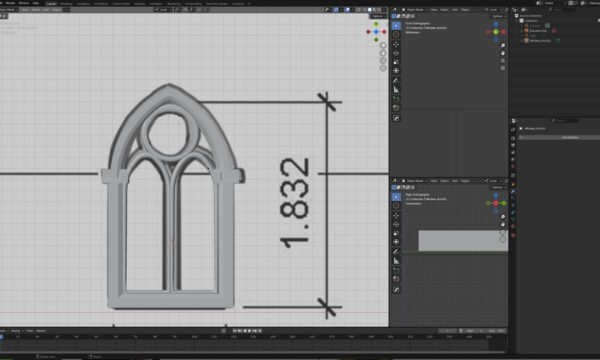
Task: Select the Measure tool in Right Orthographic viewport
Action: (x=396, y=261)
